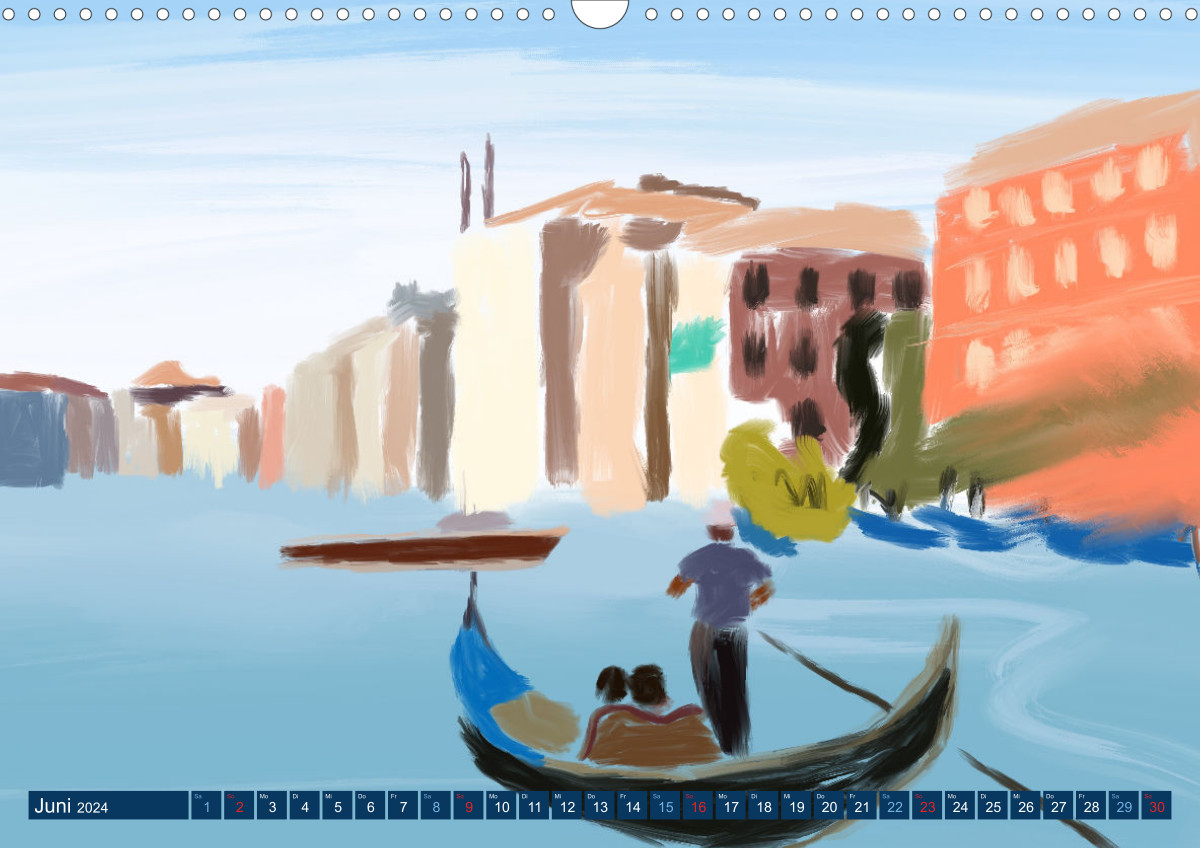Click the hanging hole cutout at top center
The width and height of the screenshot is (1200, 848).
coord(600,10)
